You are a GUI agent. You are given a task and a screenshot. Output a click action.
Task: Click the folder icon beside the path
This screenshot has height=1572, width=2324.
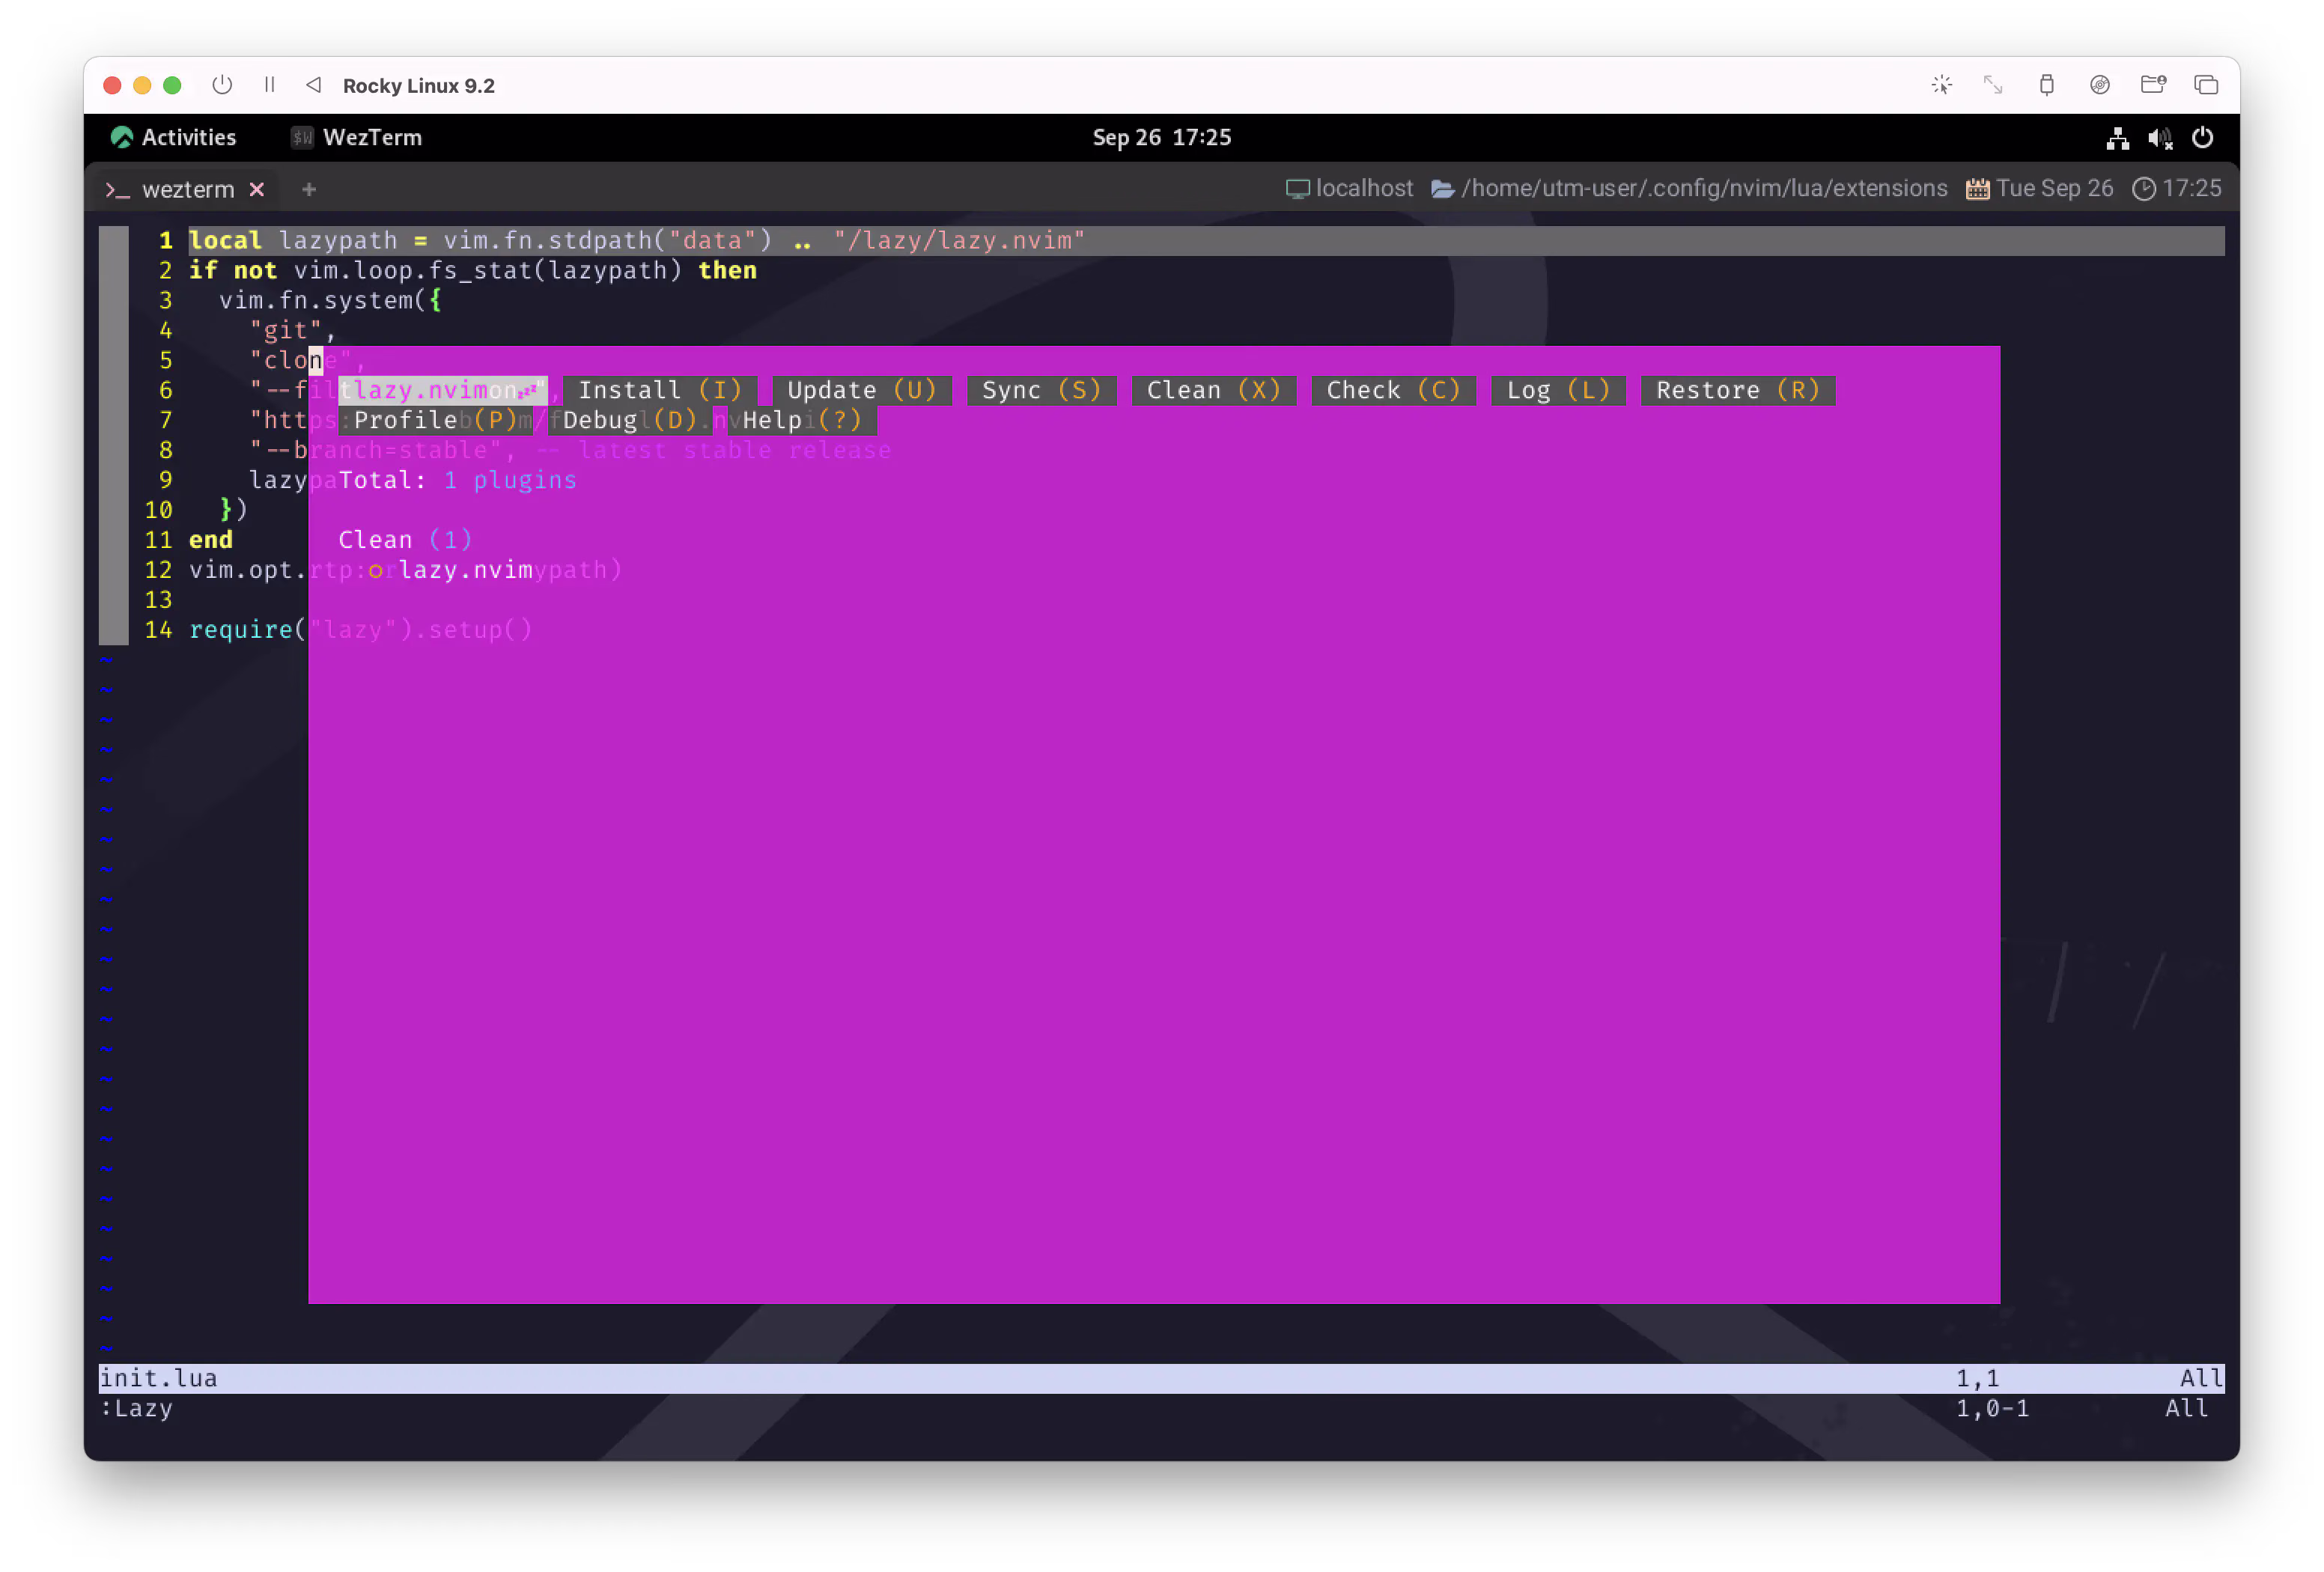(x=1442, y=189)
